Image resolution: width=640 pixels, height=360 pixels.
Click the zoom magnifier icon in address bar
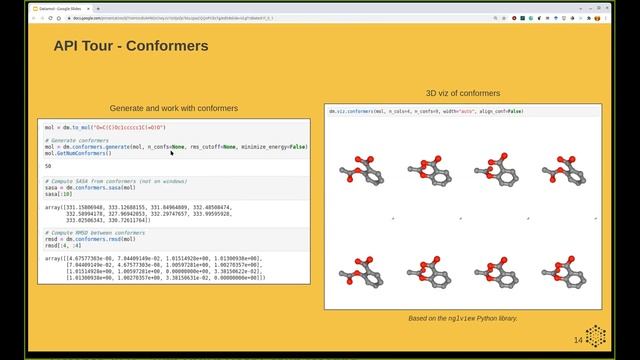[495, 18]
